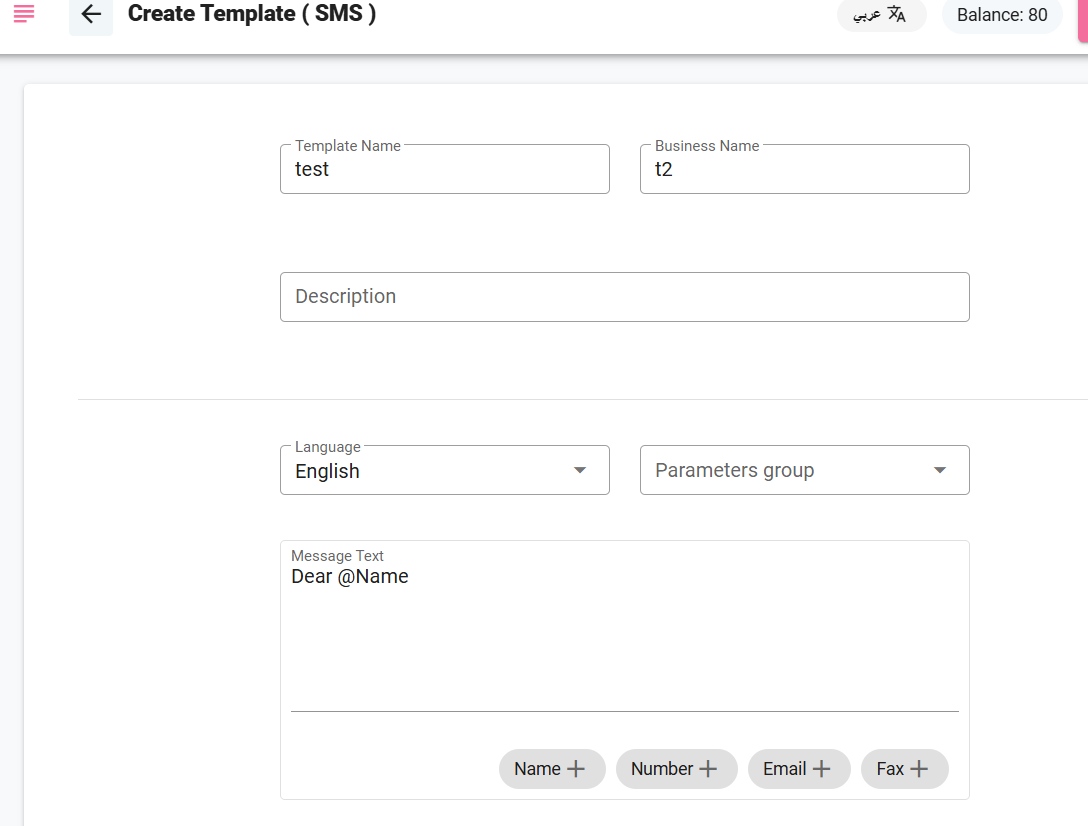Click the Balance: 80 chip
Screen dimensions: 1088x826
pos(1002,15)
